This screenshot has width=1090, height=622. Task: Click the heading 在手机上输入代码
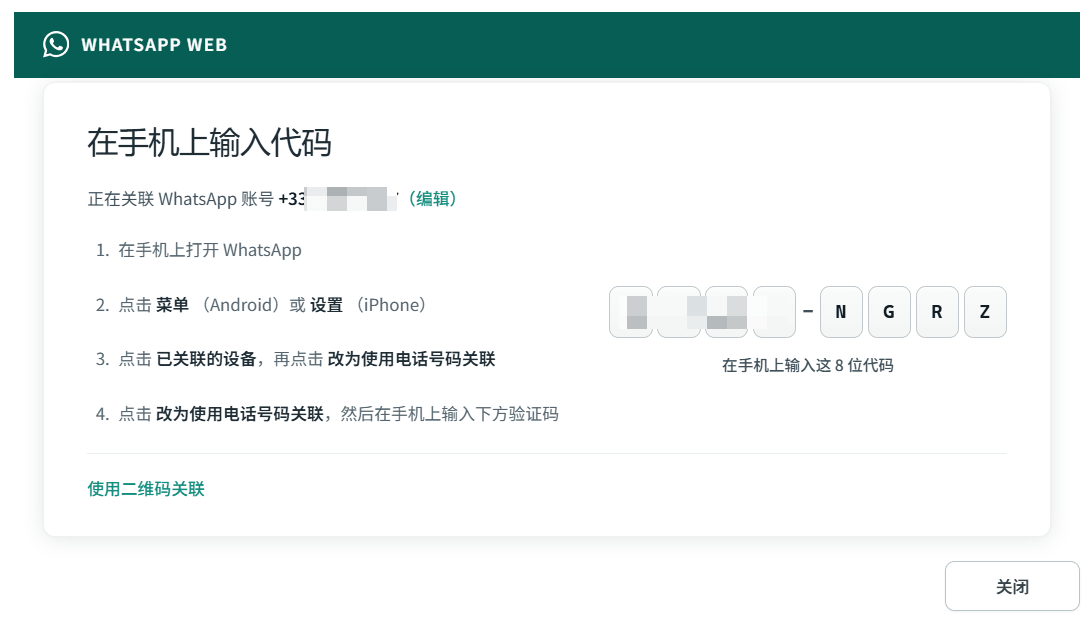coord(209,142)
